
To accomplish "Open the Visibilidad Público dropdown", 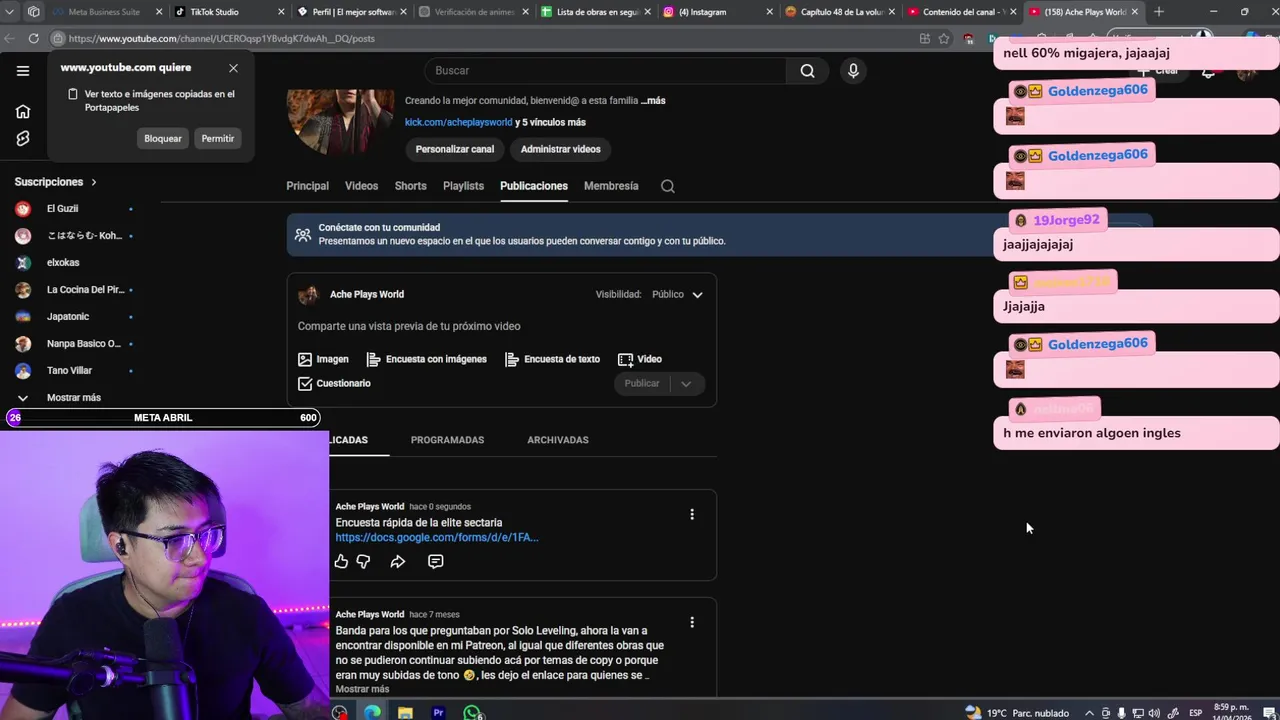I will (678, 295).
